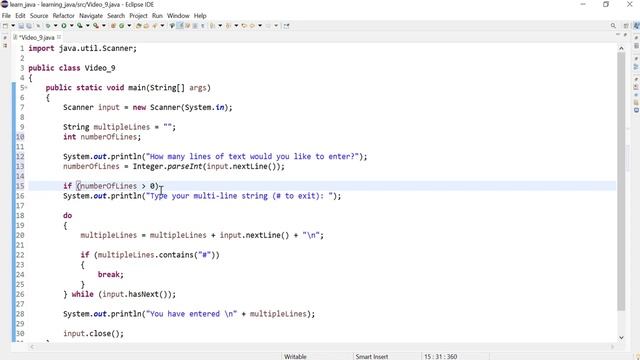Switch to the Java perspective icon
The image size is (640, 360).
(x=636, y=26)
